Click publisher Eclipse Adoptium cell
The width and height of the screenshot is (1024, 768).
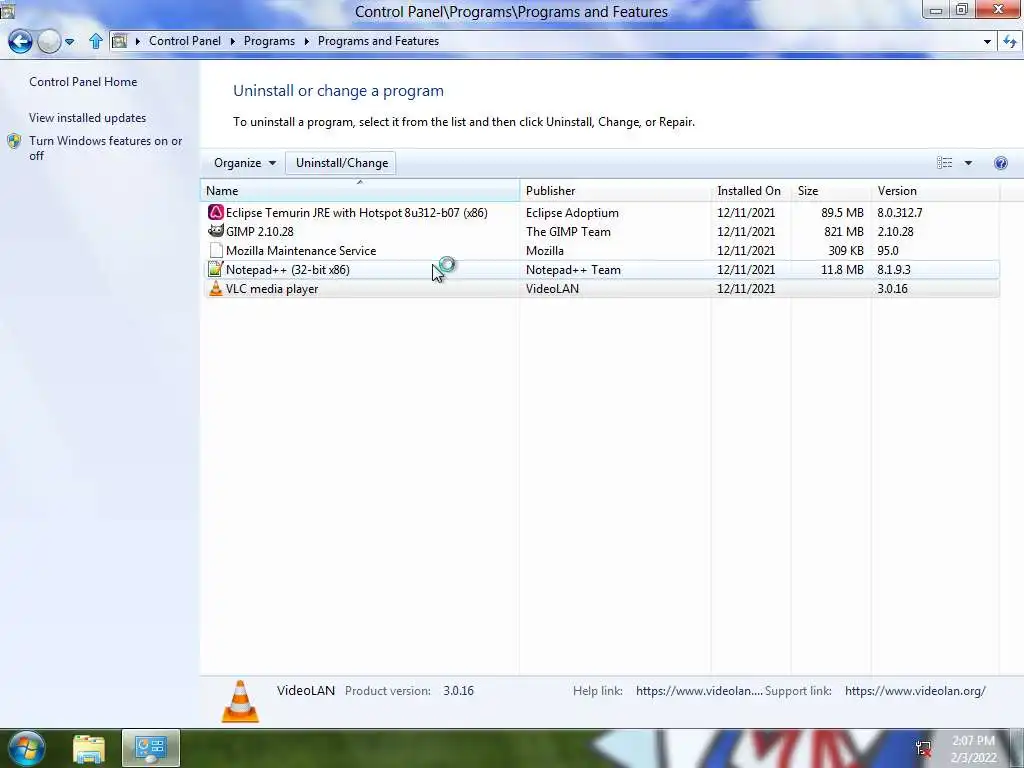[572, 212]
